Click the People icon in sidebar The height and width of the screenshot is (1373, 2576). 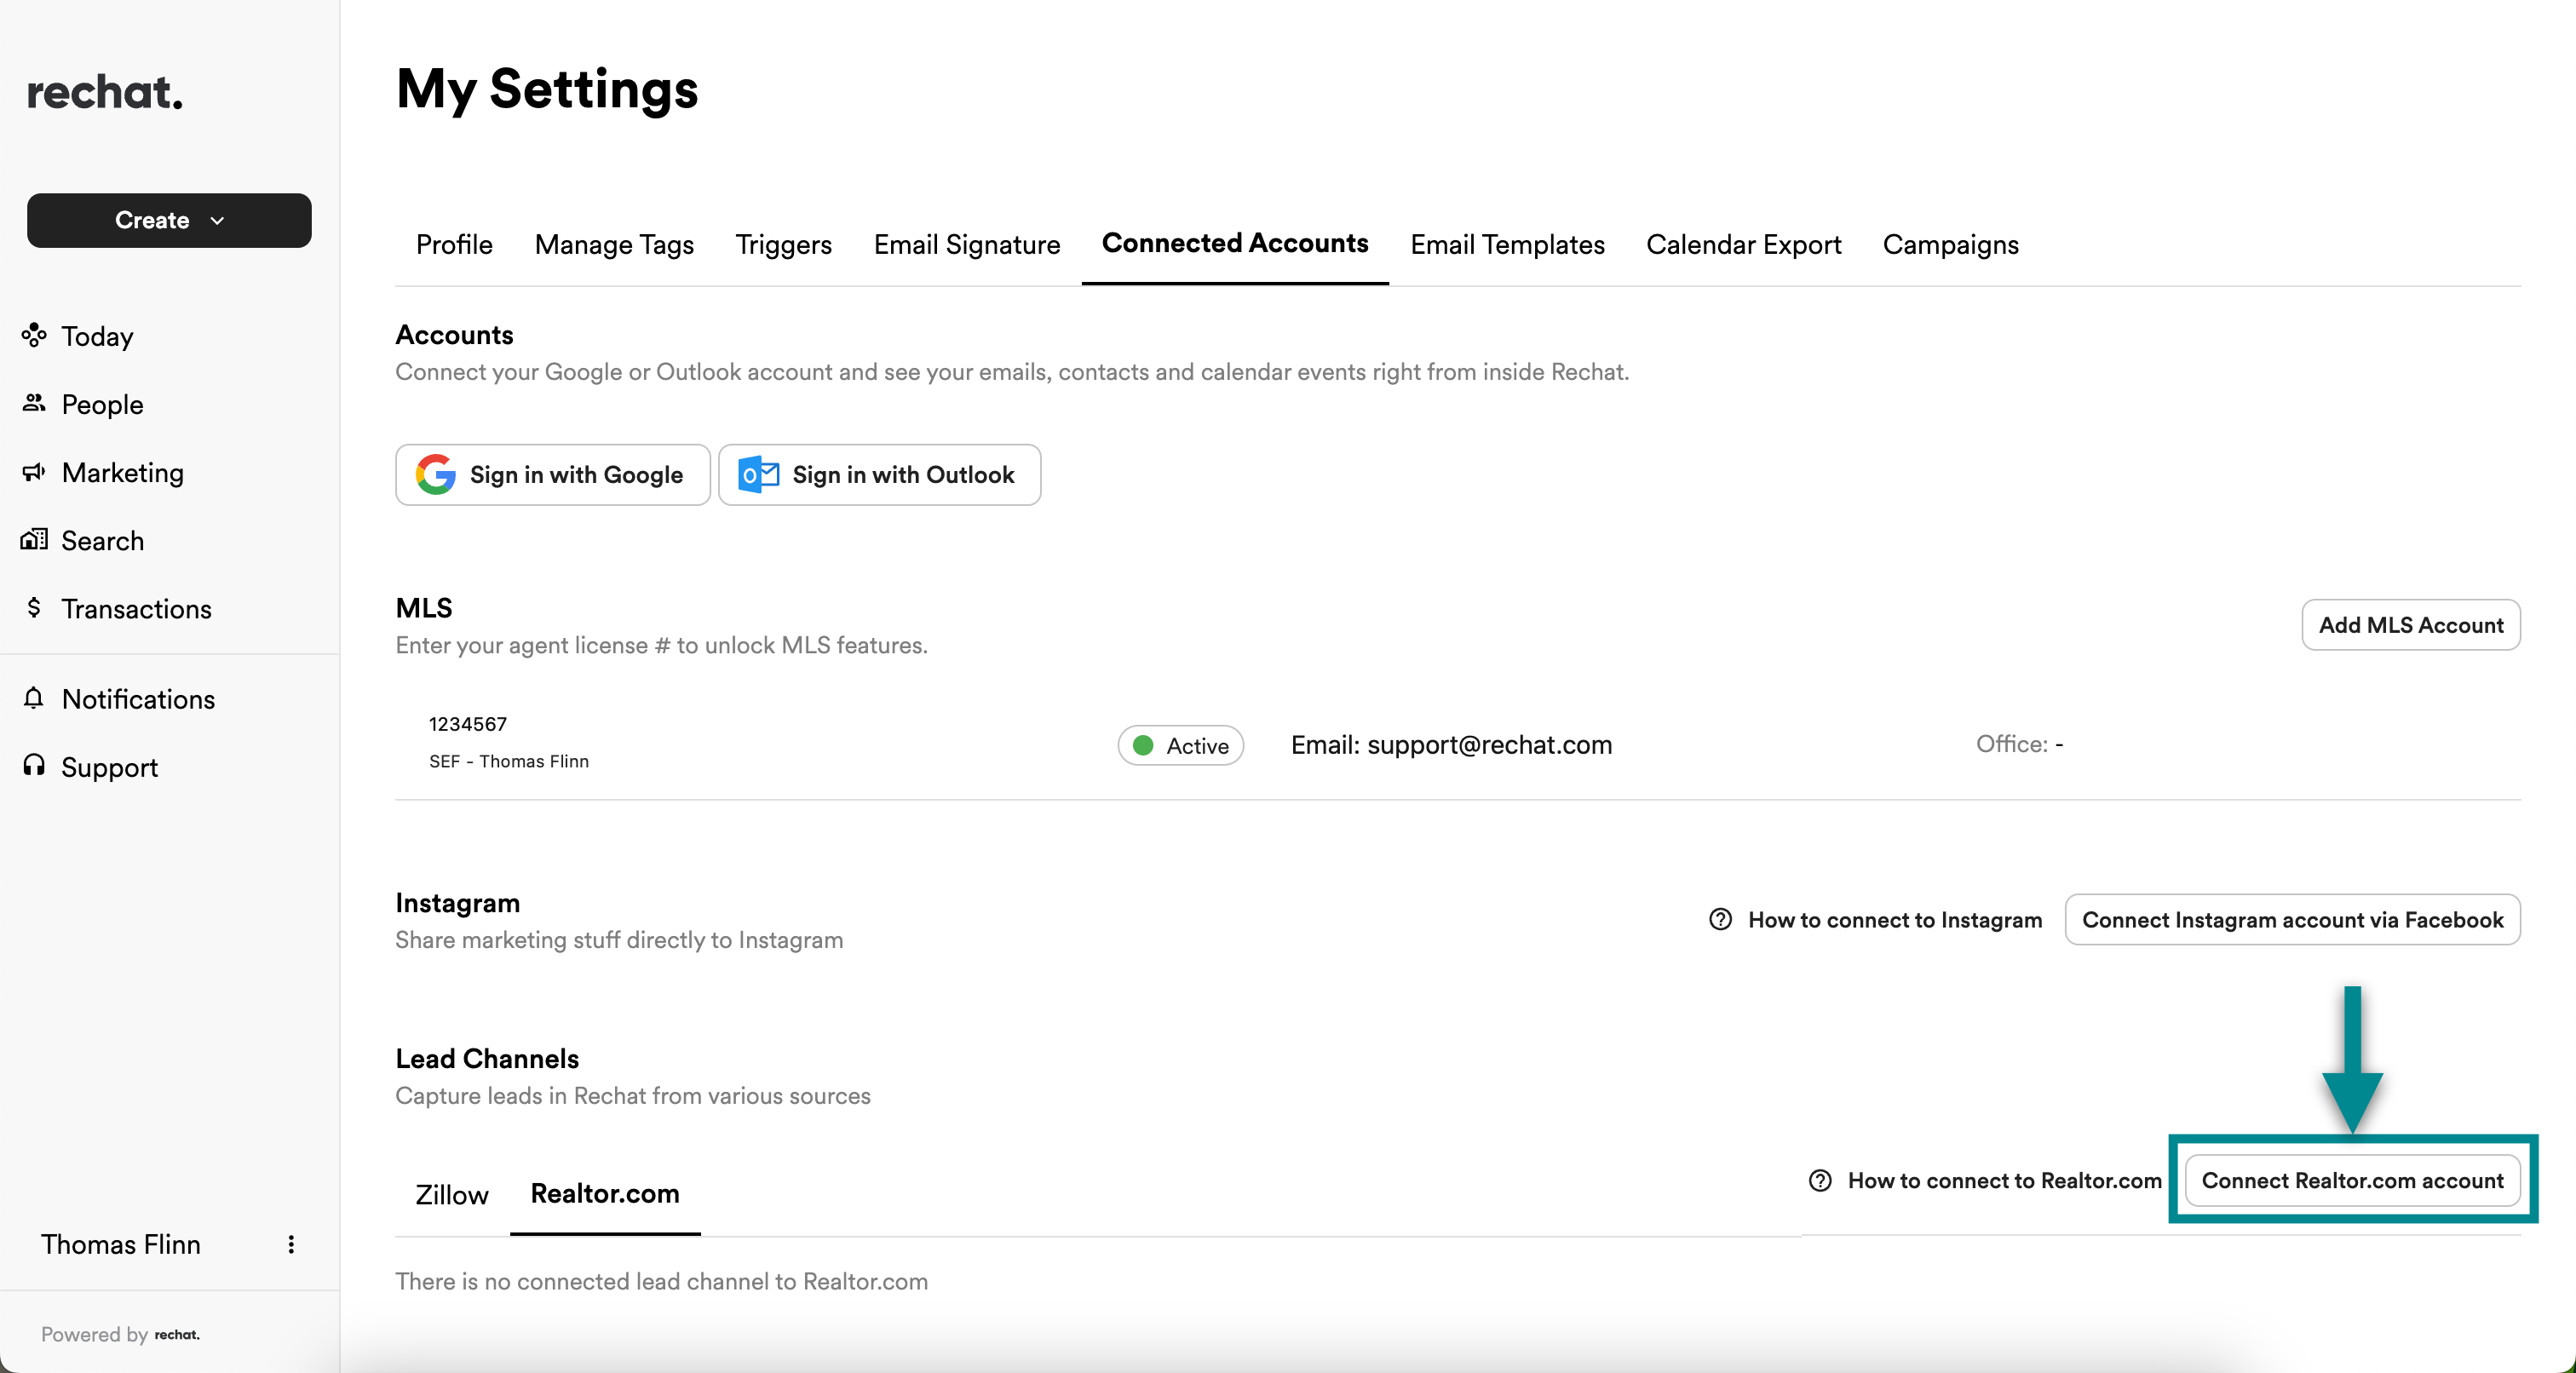point(34,403)
